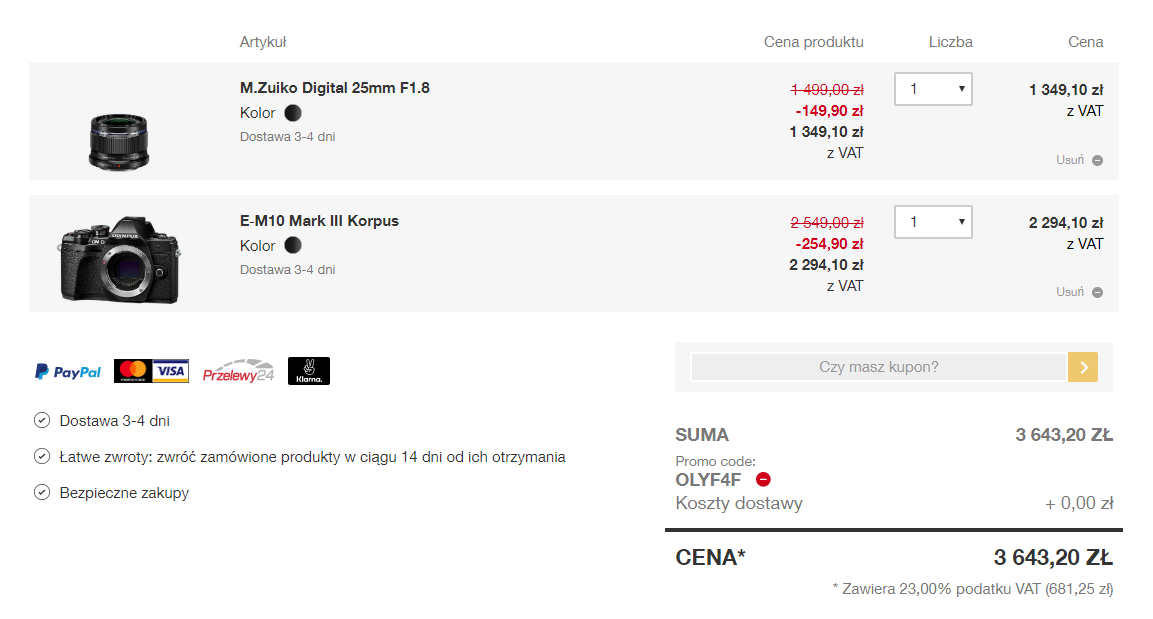The height and width of the screenshot is (619, 1153).
Task: Submit coupon with the yellow arrow button
Action: (1083, 367)
